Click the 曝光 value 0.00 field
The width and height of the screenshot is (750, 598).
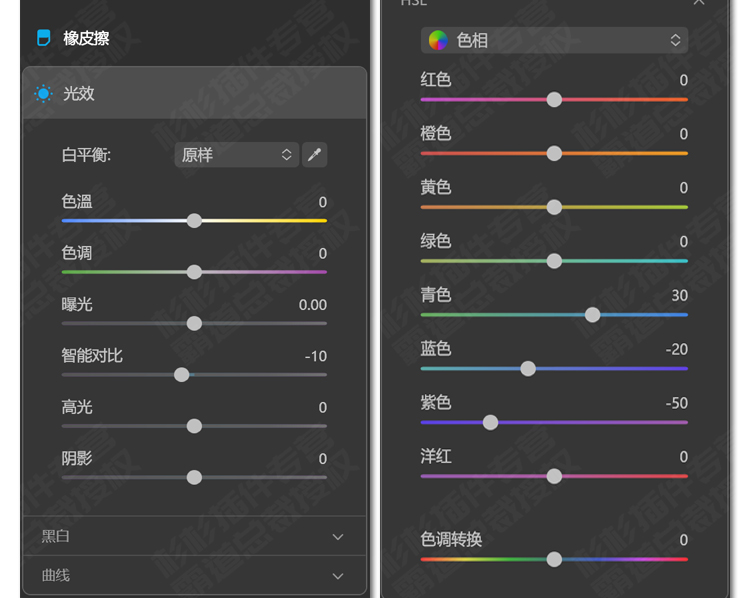[312, 305]
